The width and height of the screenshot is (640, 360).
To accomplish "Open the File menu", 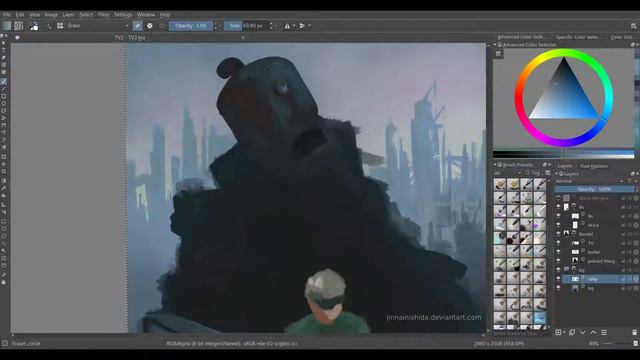I will [7, 15].
